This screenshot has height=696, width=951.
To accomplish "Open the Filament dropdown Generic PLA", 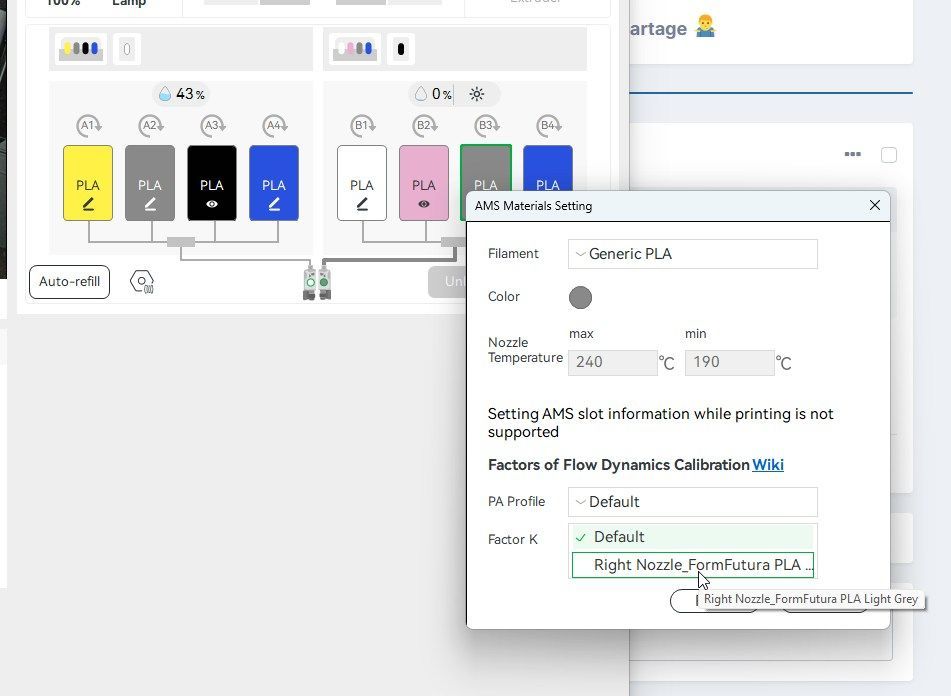I will pyautogui.click(x=693, y=254).
